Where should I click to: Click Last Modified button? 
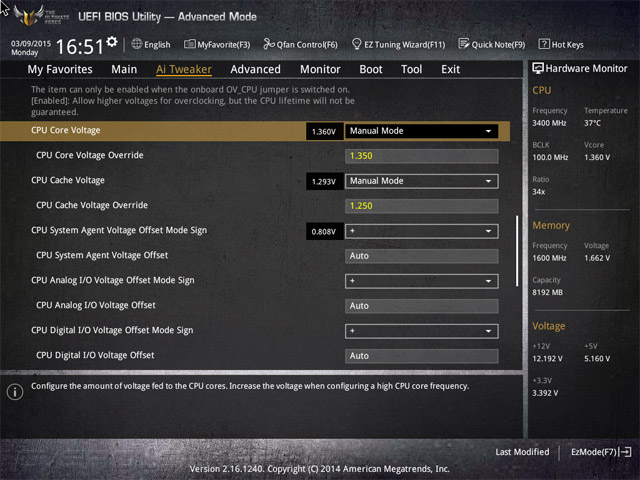point(522,452)
